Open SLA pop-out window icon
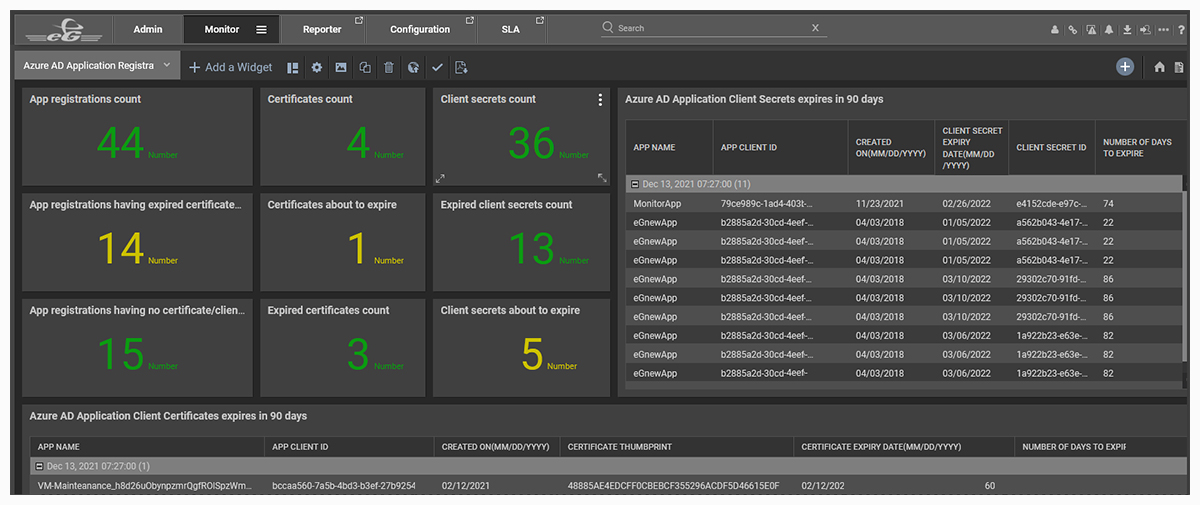The width and height of the screenshot is (1200, 505). pyautogui.click(x=540, y=21)
